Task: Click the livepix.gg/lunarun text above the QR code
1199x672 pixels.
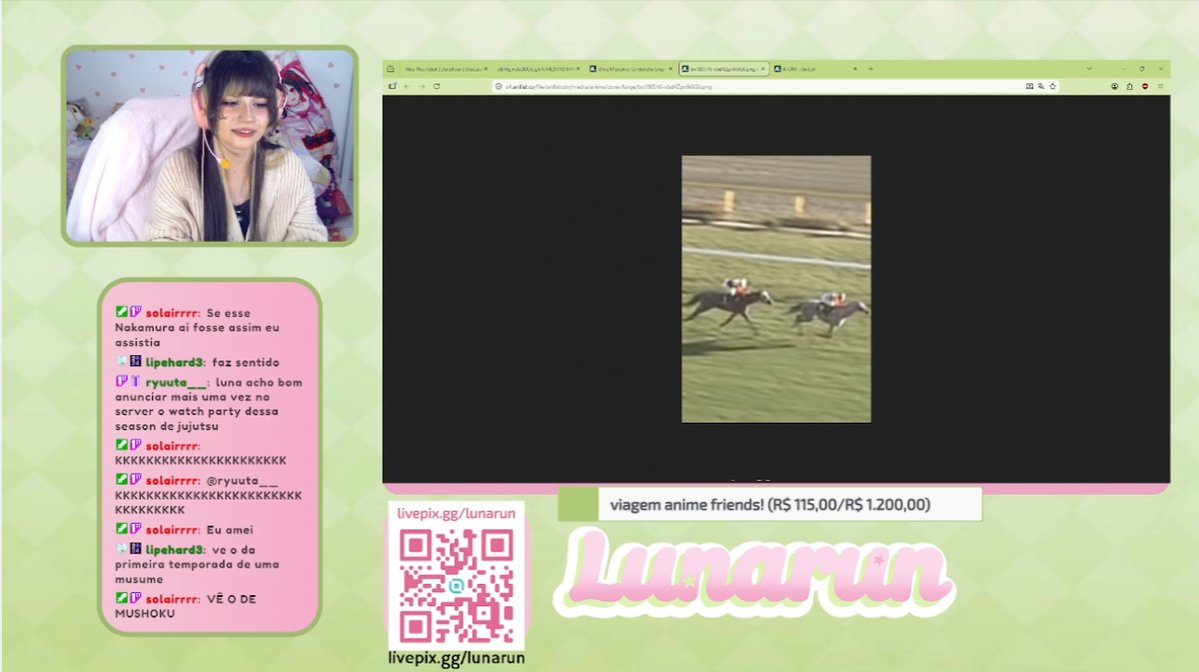Action: (457, 514)
